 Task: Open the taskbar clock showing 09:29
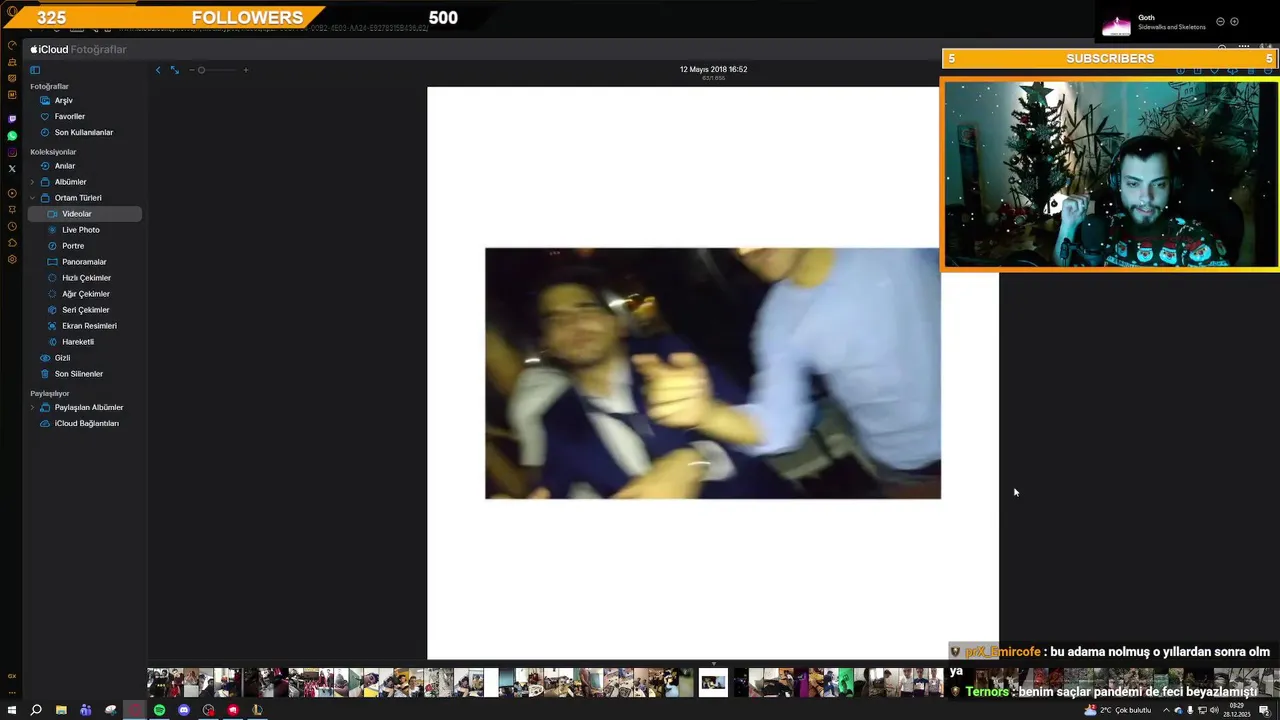coord(1236,710)
